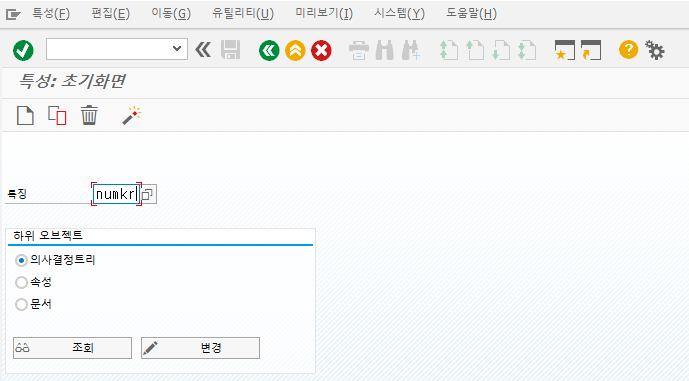Screen dimensions: 689x381
Task: Open the 편집(E) menu
Action: 111,14
